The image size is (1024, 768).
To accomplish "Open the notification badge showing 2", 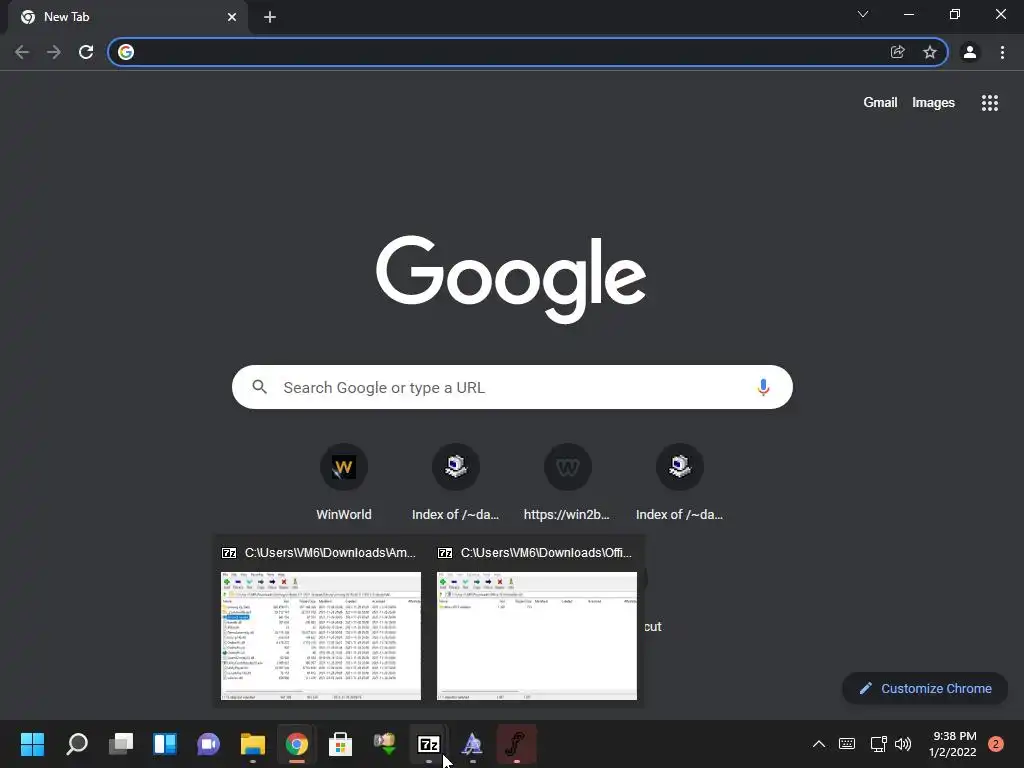I will [995, 744].
